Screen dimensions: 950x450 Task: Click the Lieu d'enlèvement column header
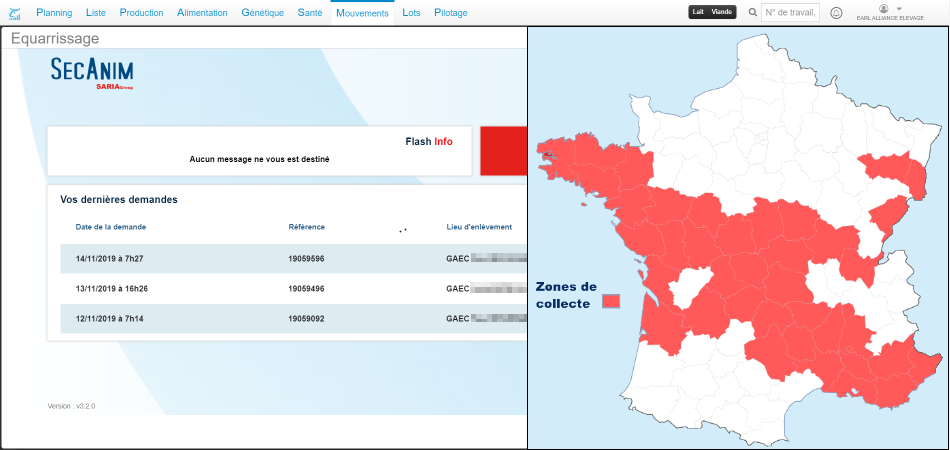pos(479,227)
